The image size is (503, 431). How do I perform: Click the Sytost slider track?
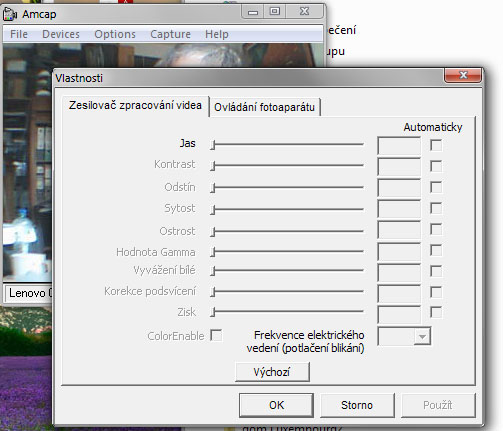[x=287, y=209]
